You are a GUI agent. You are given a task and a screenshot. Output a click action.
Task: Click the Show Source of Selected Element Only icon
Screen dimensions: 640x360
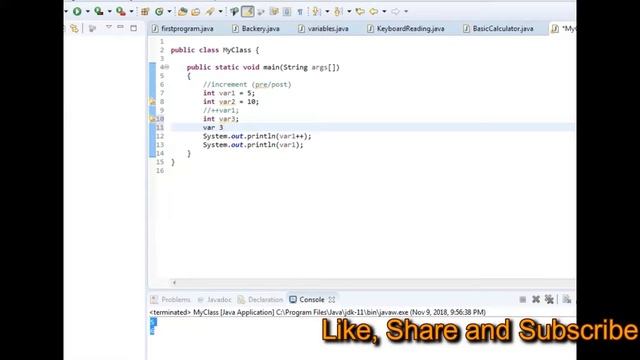[x=287, y=11]
